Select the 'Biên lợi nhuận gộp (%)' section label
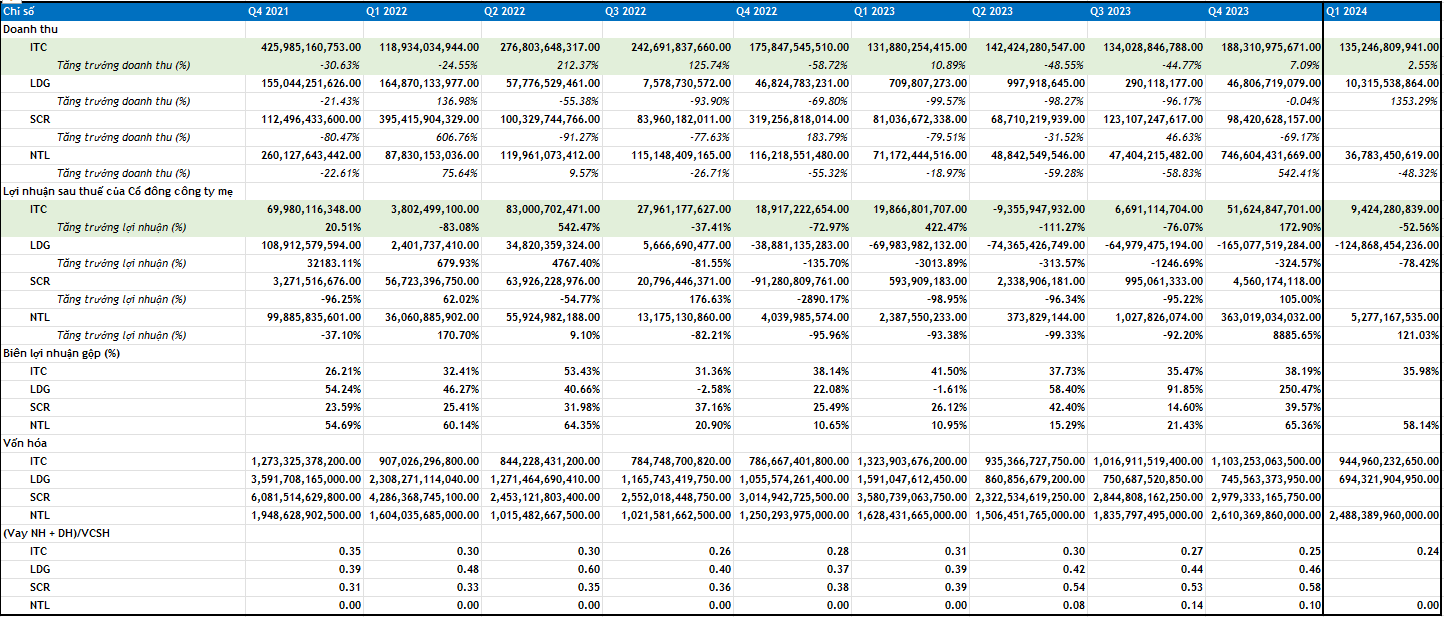Image resolution: width=1444 pixels, height=617 pixels. (x=62, y=353)
